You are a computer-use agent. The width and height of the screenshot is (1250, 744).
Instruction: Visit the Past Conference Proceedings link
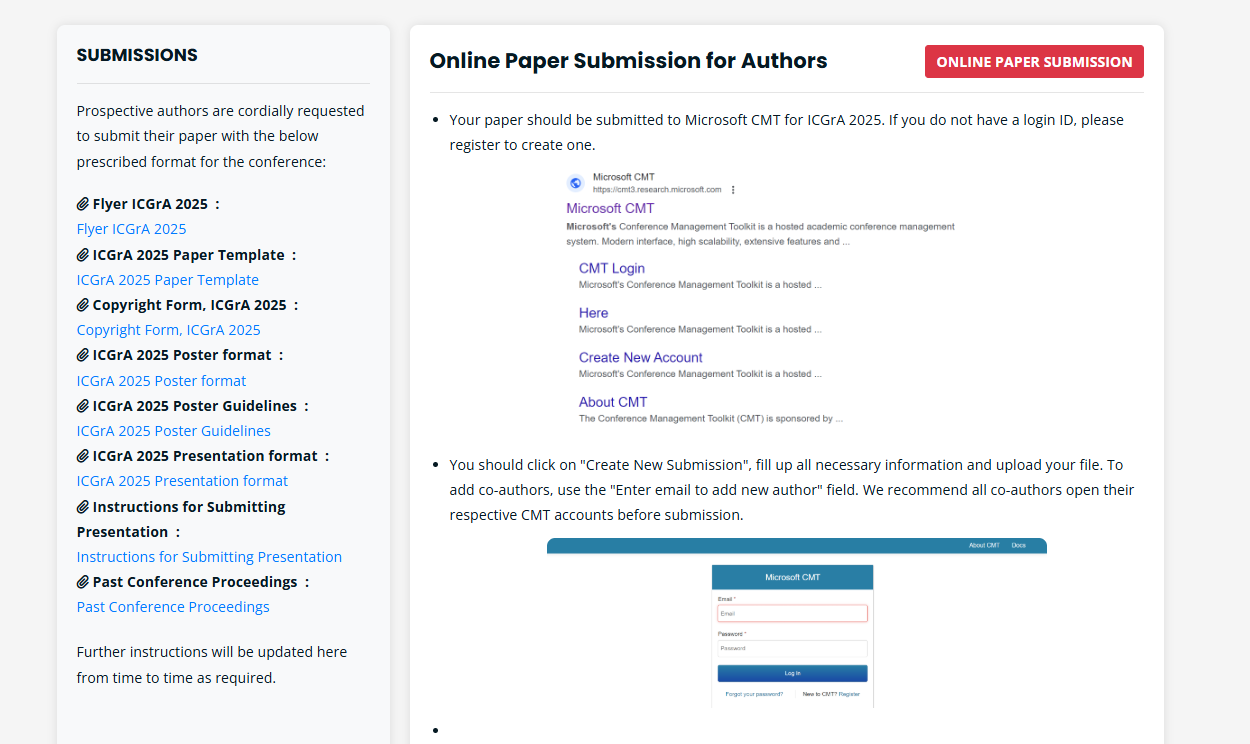tap(173, 607)
